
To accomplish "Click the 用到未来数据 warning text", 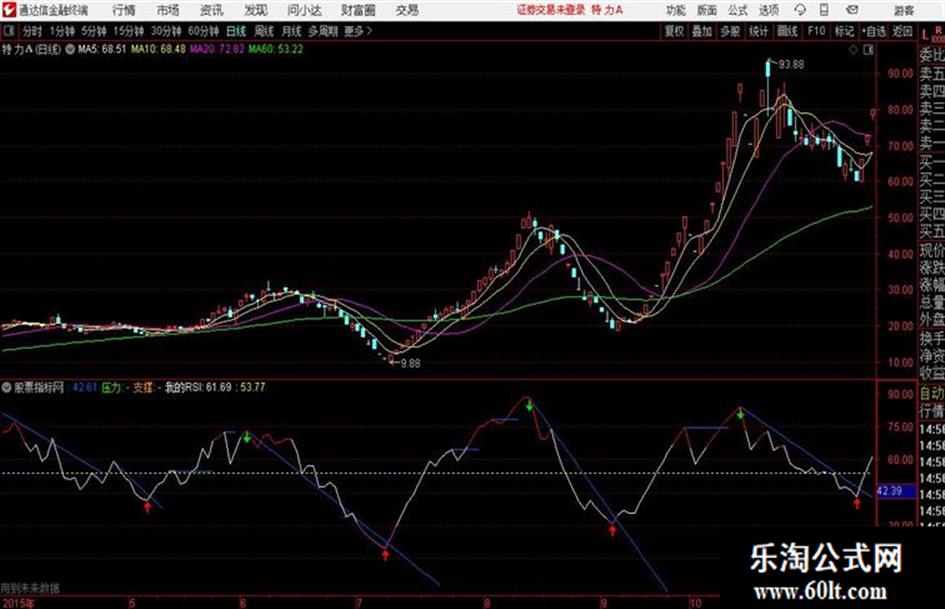I will [30, 587].
